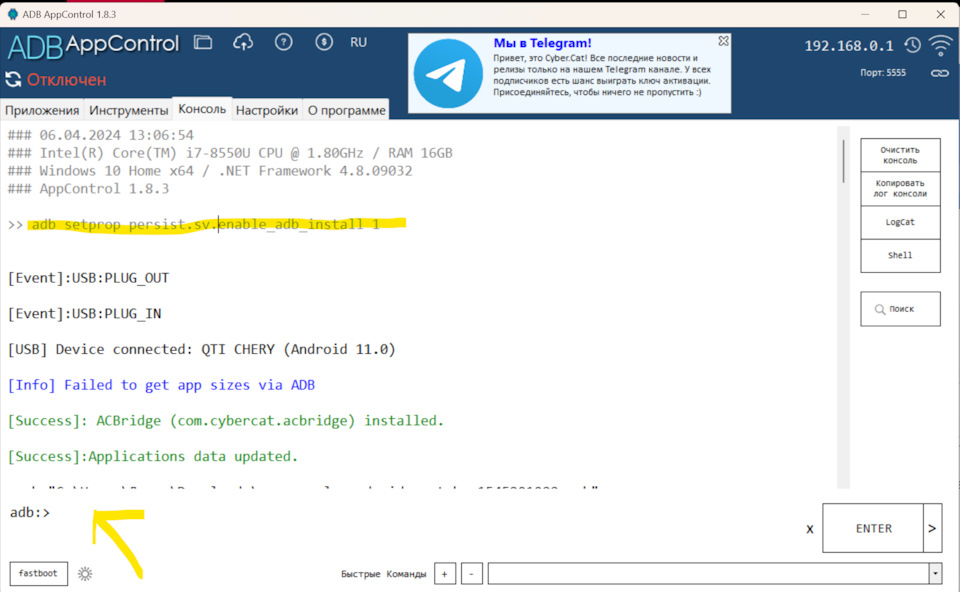
Task: Open the help question mark icon
Action: click(283, 42)
